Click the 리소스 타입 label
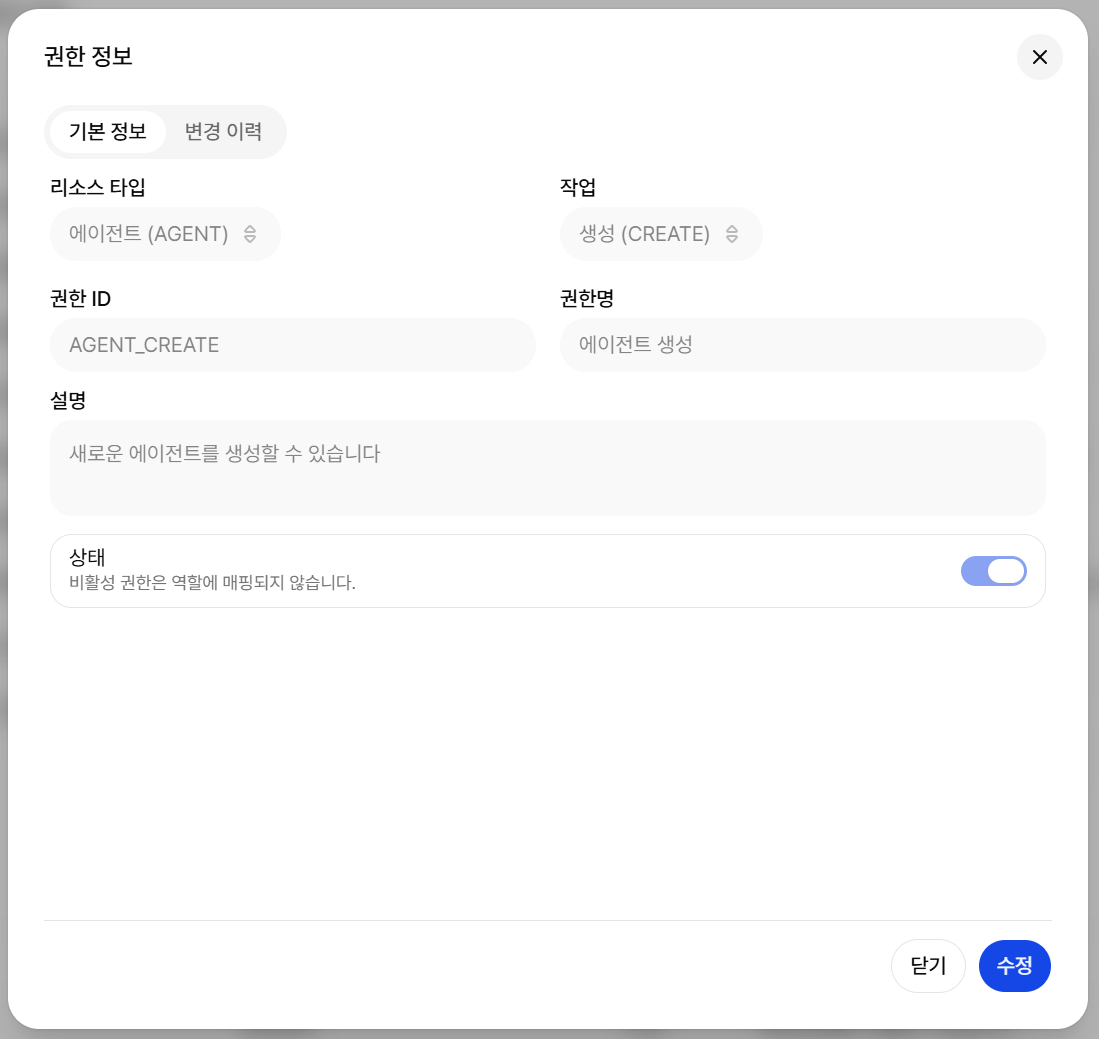The width and height of the screenshot is (1099, 1039). [98, 187]
